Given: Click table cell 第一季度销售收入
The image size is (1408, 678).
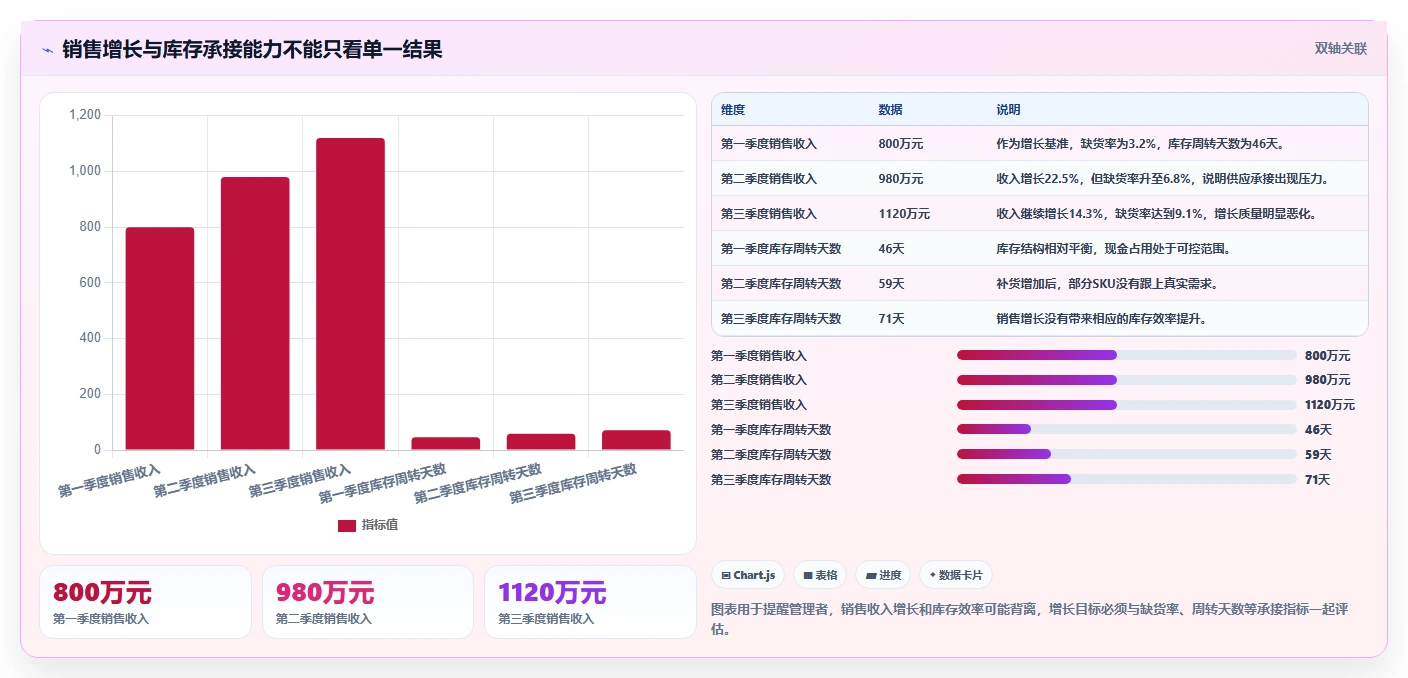Looking at the screenshot, I should tap(769, 144).
